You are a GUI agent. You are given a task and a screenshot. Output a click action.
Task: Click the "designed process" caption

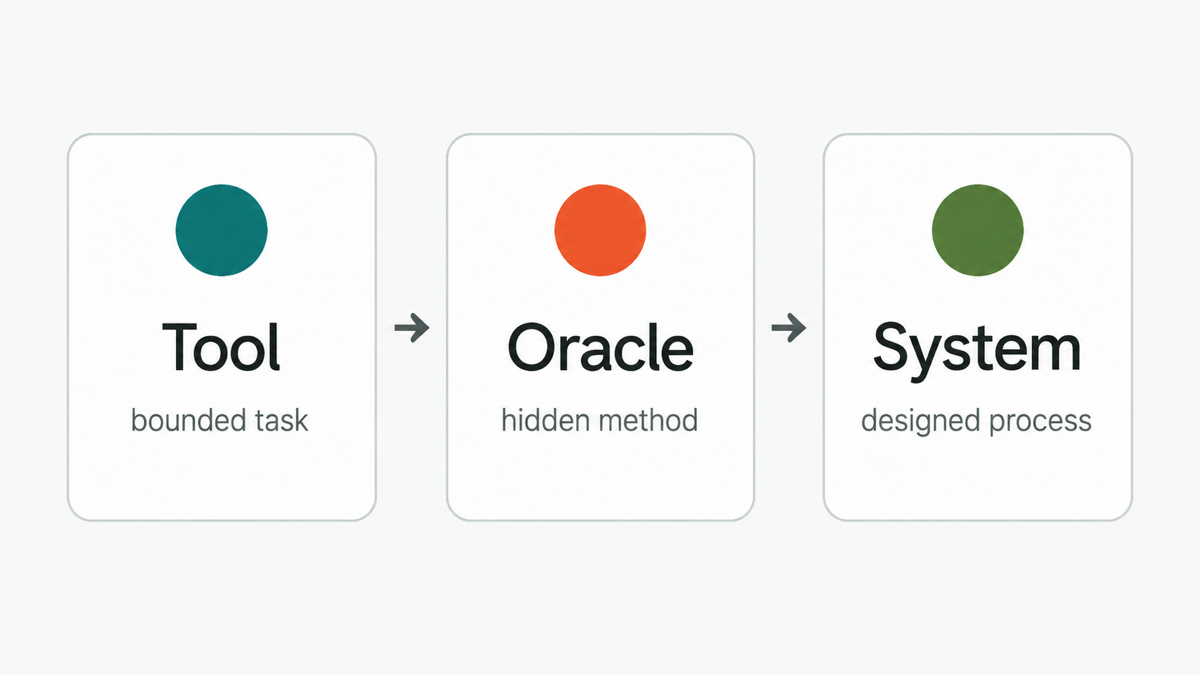pyautogui.click(x=977, y=421)
